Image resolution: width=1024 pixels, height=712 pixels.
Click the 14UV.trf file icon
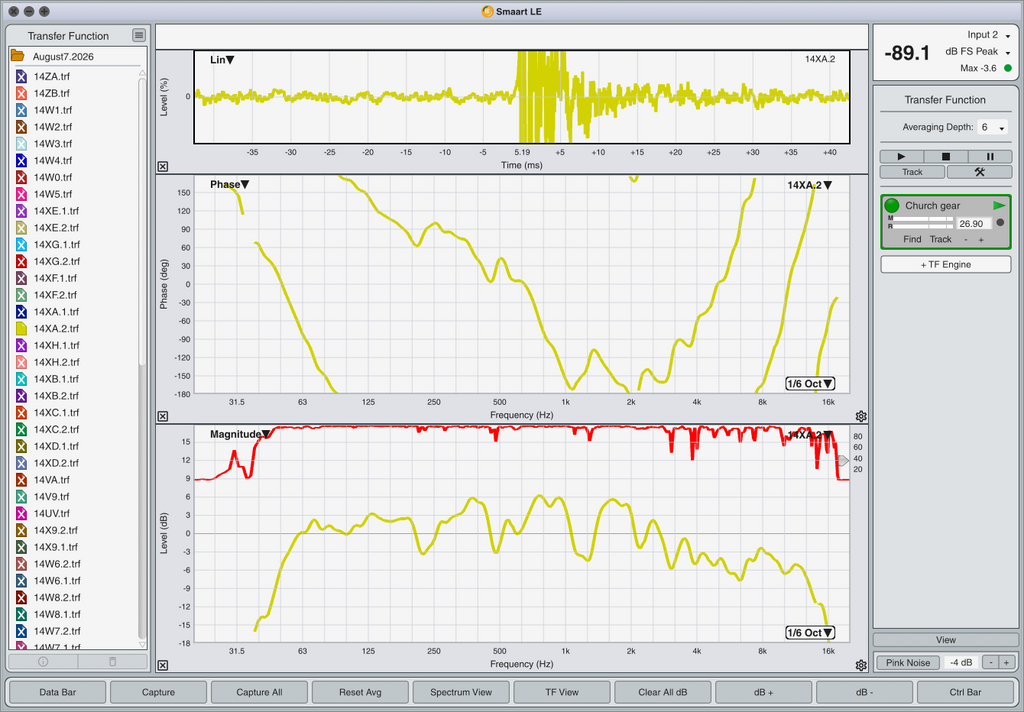click(21, 513)
